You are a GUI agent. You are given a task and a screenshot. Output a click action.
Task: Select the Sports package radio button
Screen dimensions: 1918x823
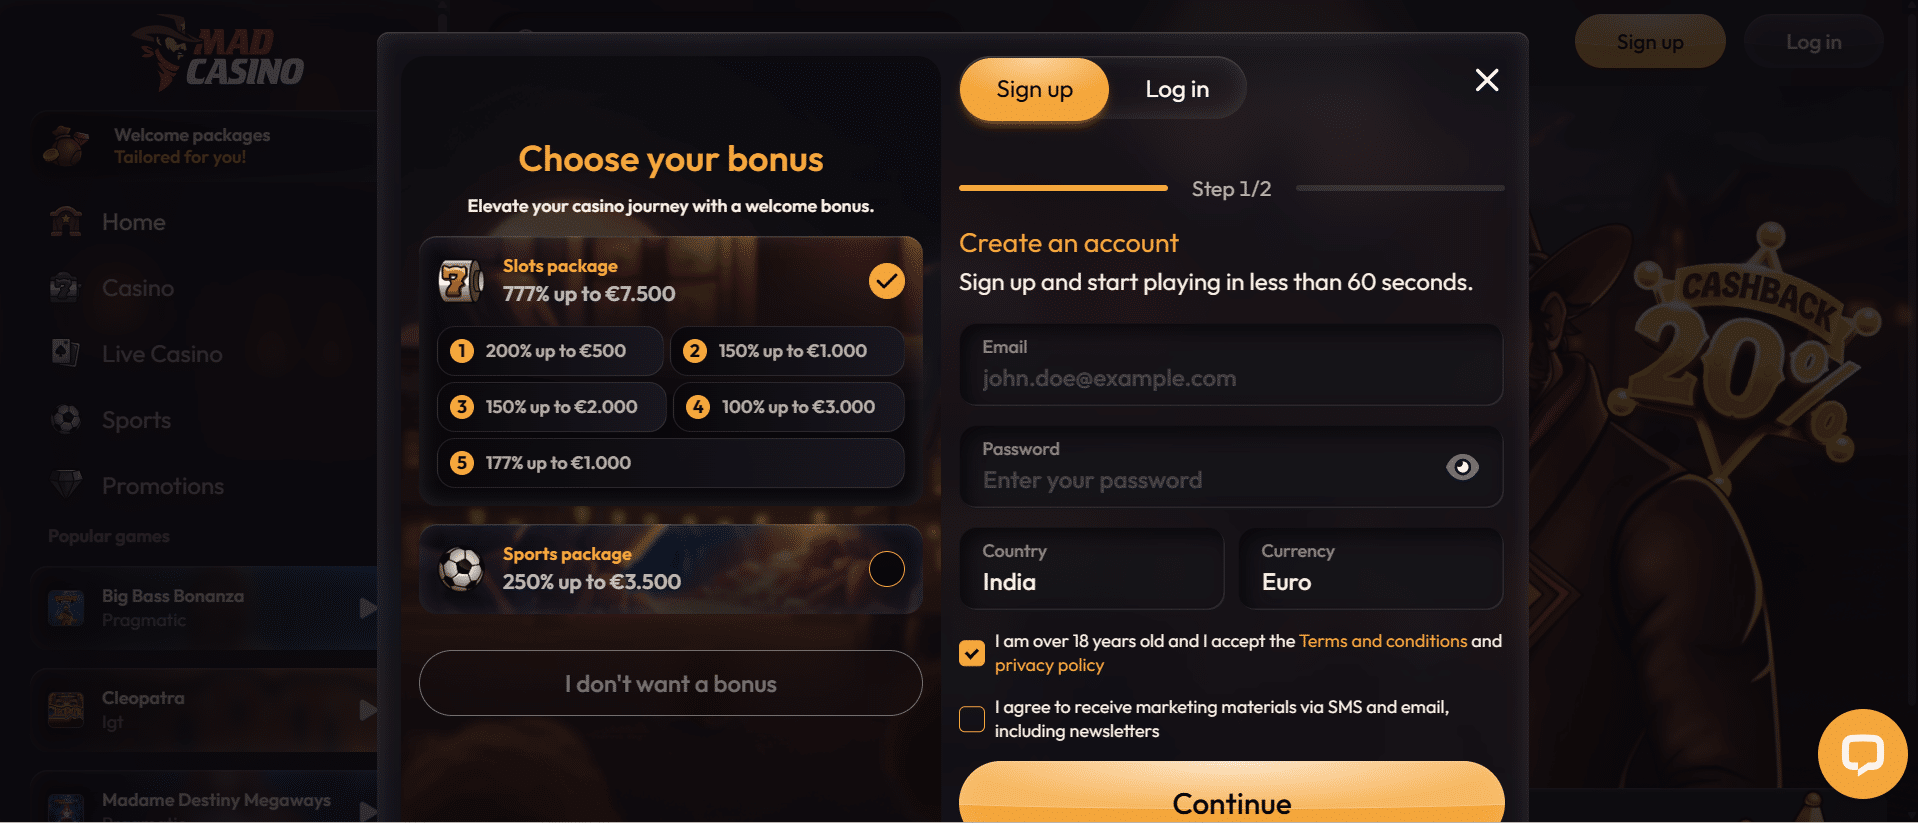tap(886, 569)
